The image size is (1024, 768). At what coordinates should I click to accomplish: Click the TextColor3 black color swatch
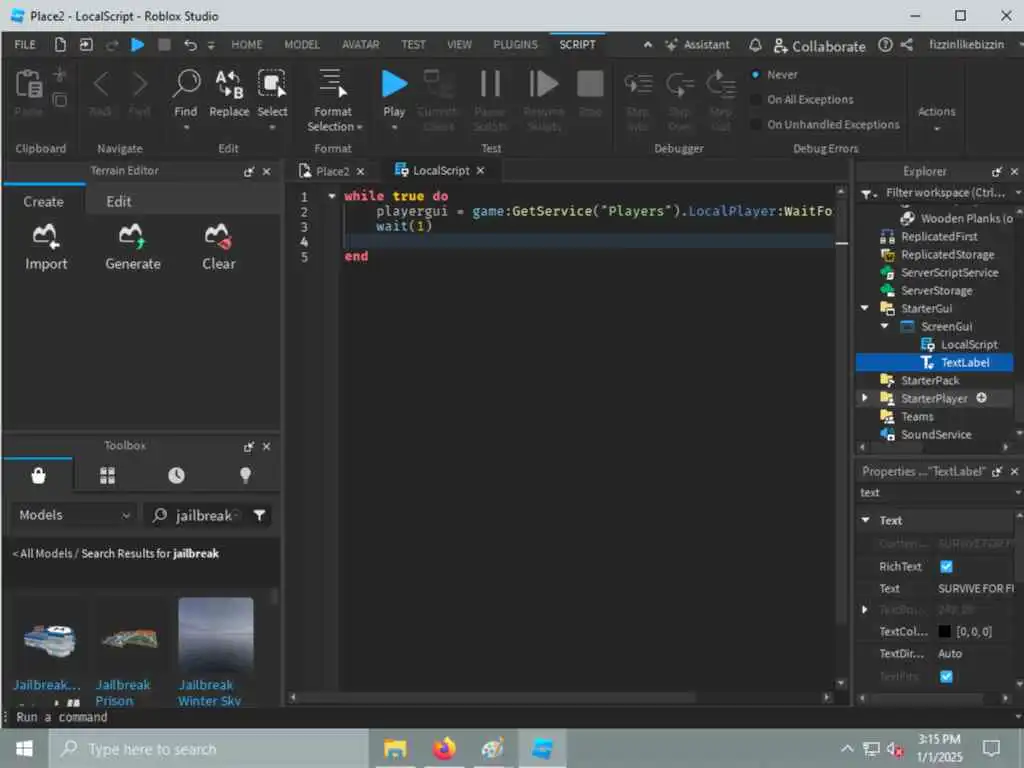tap(944, 632)
